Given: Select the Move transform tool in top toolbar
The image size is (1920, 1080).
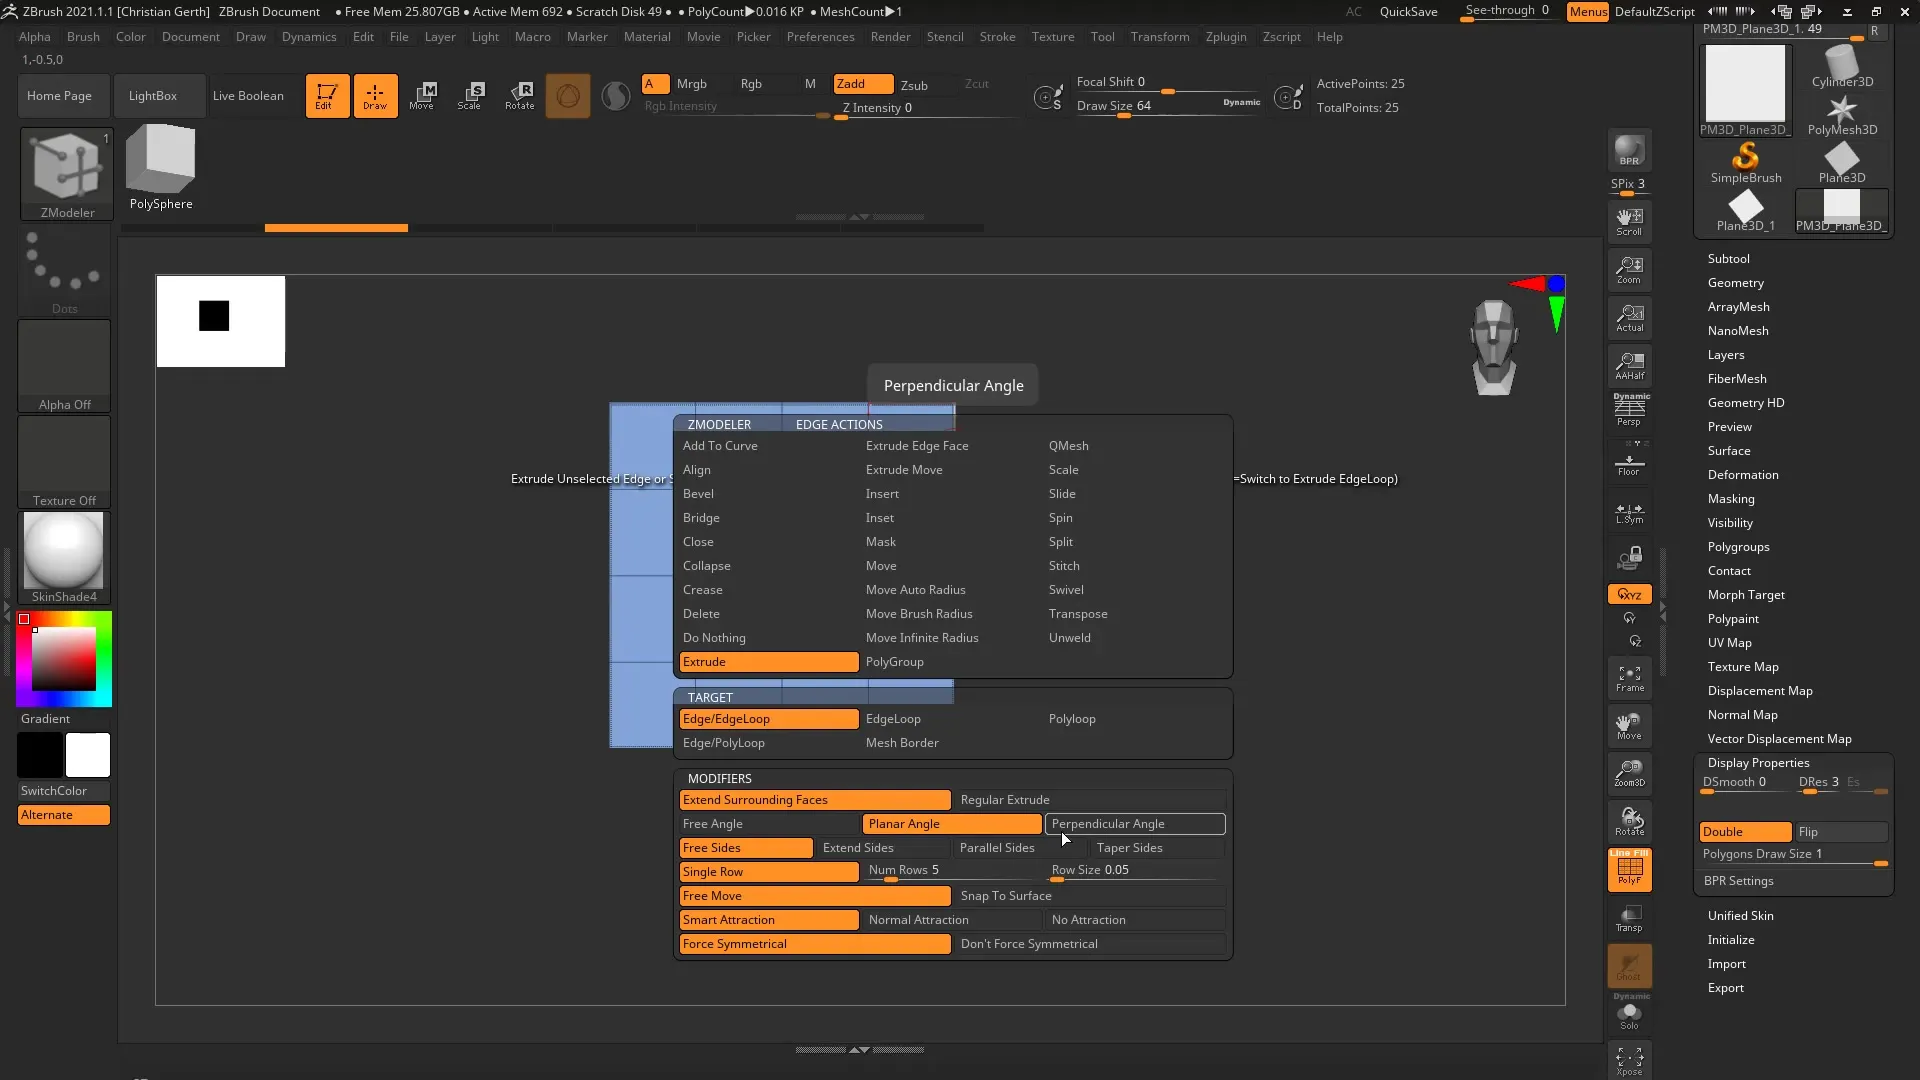Looking at the screenshot, I should pos(422,96).
